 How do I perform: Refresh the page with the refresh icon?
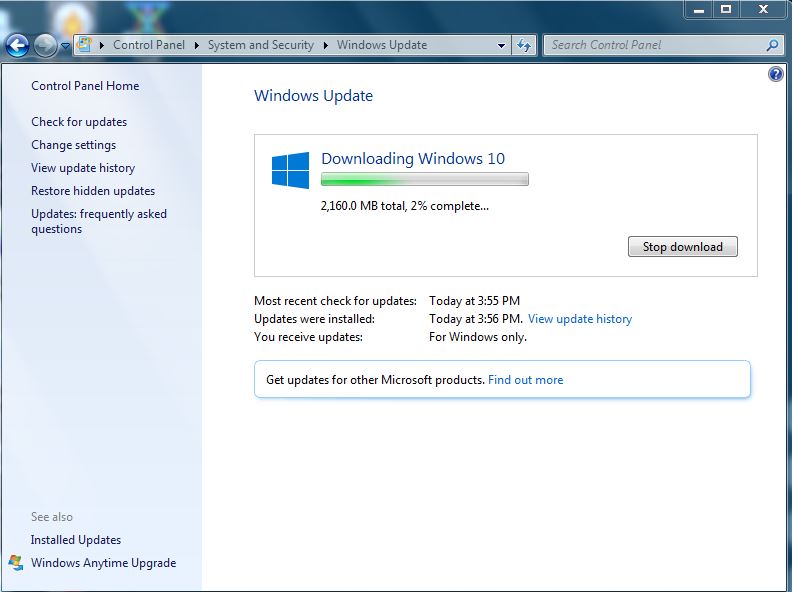pos(524,45)
